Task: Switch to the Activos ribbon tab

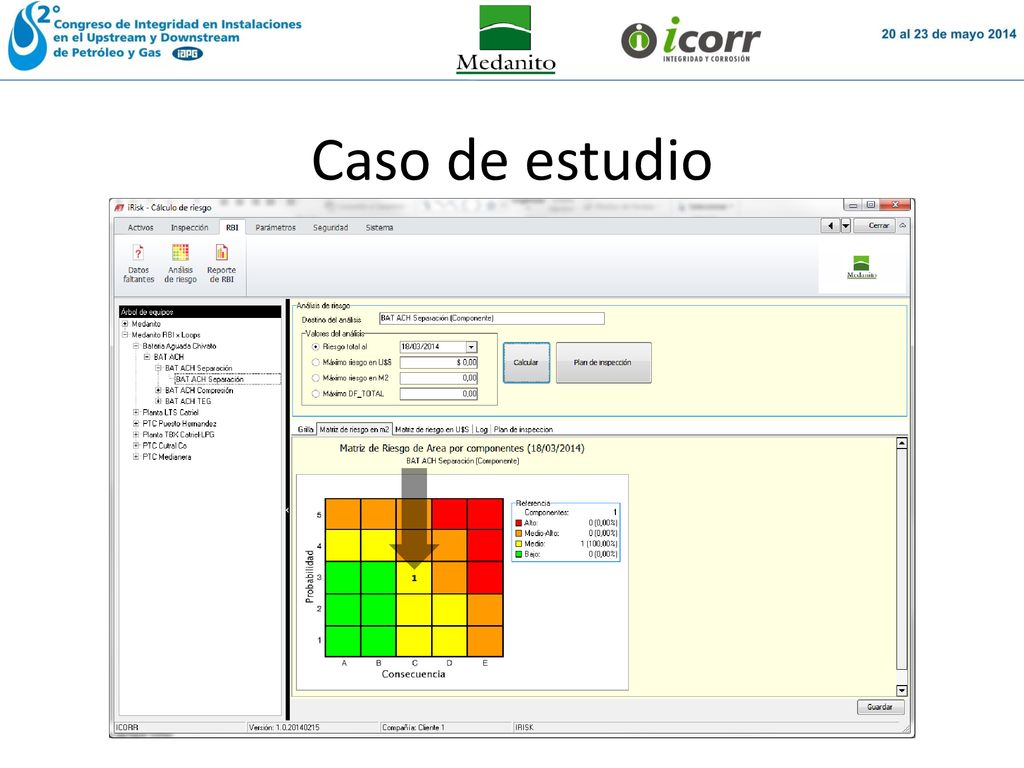Action: tap(140, 227)
